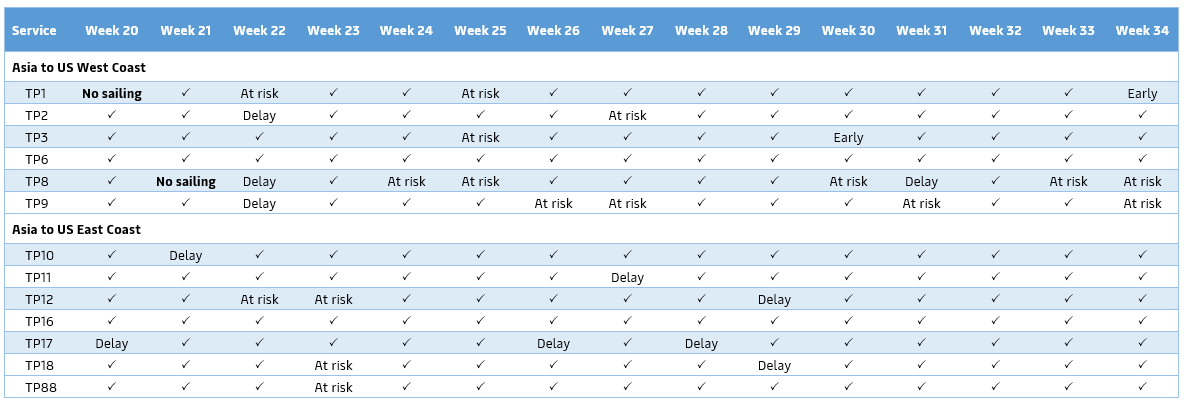
Task: Click the TP18 Delay cell in Week 29
Action: tap(774, 366)
